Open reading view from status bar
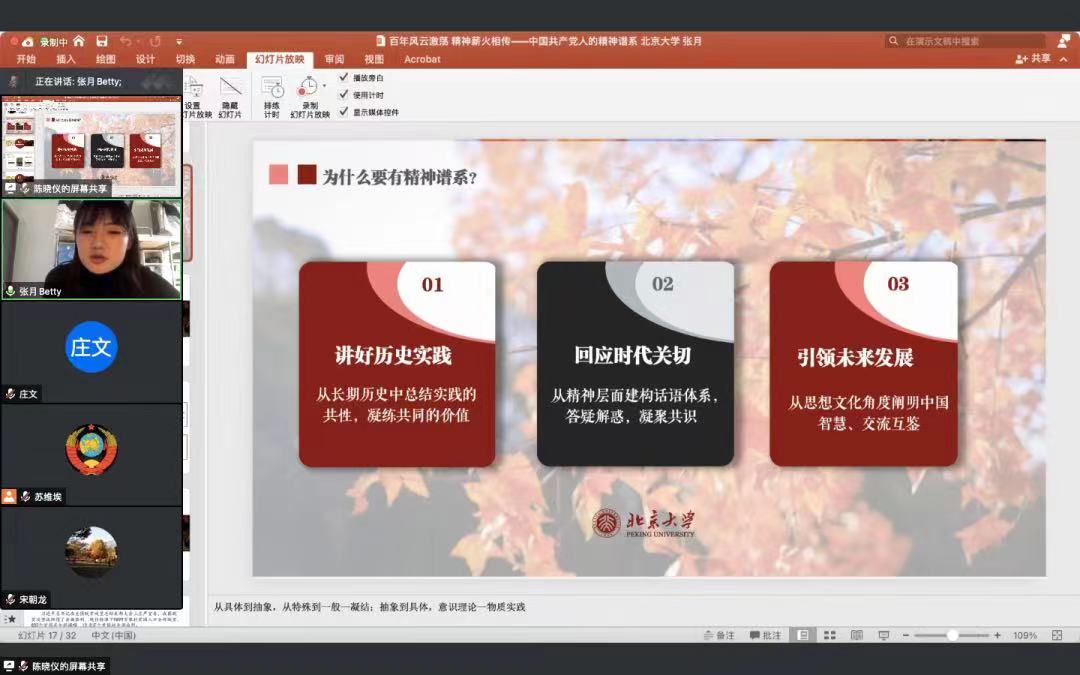The image size is (1080, 675). (856, 635)
